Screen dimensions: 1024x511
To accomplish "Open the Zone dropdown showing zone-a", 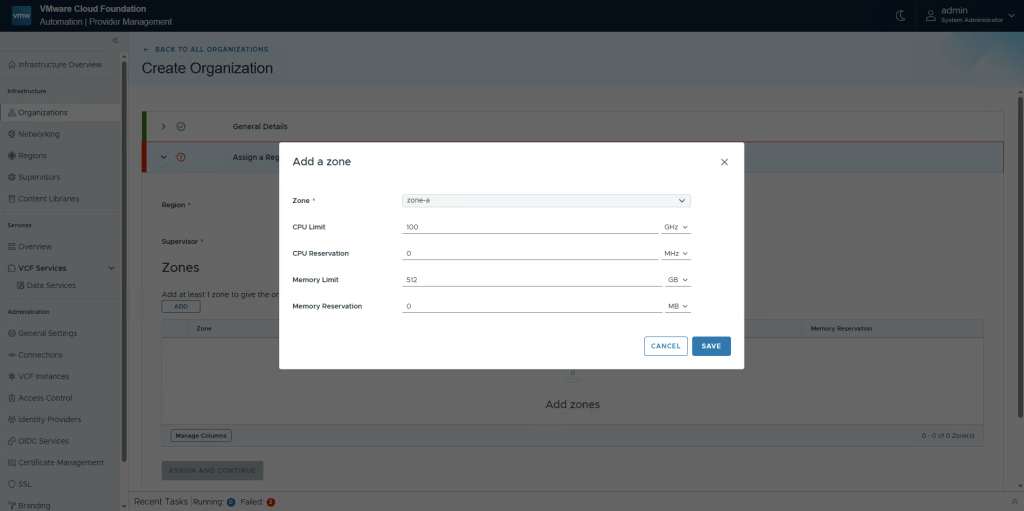I will click(x=546, y=200).
